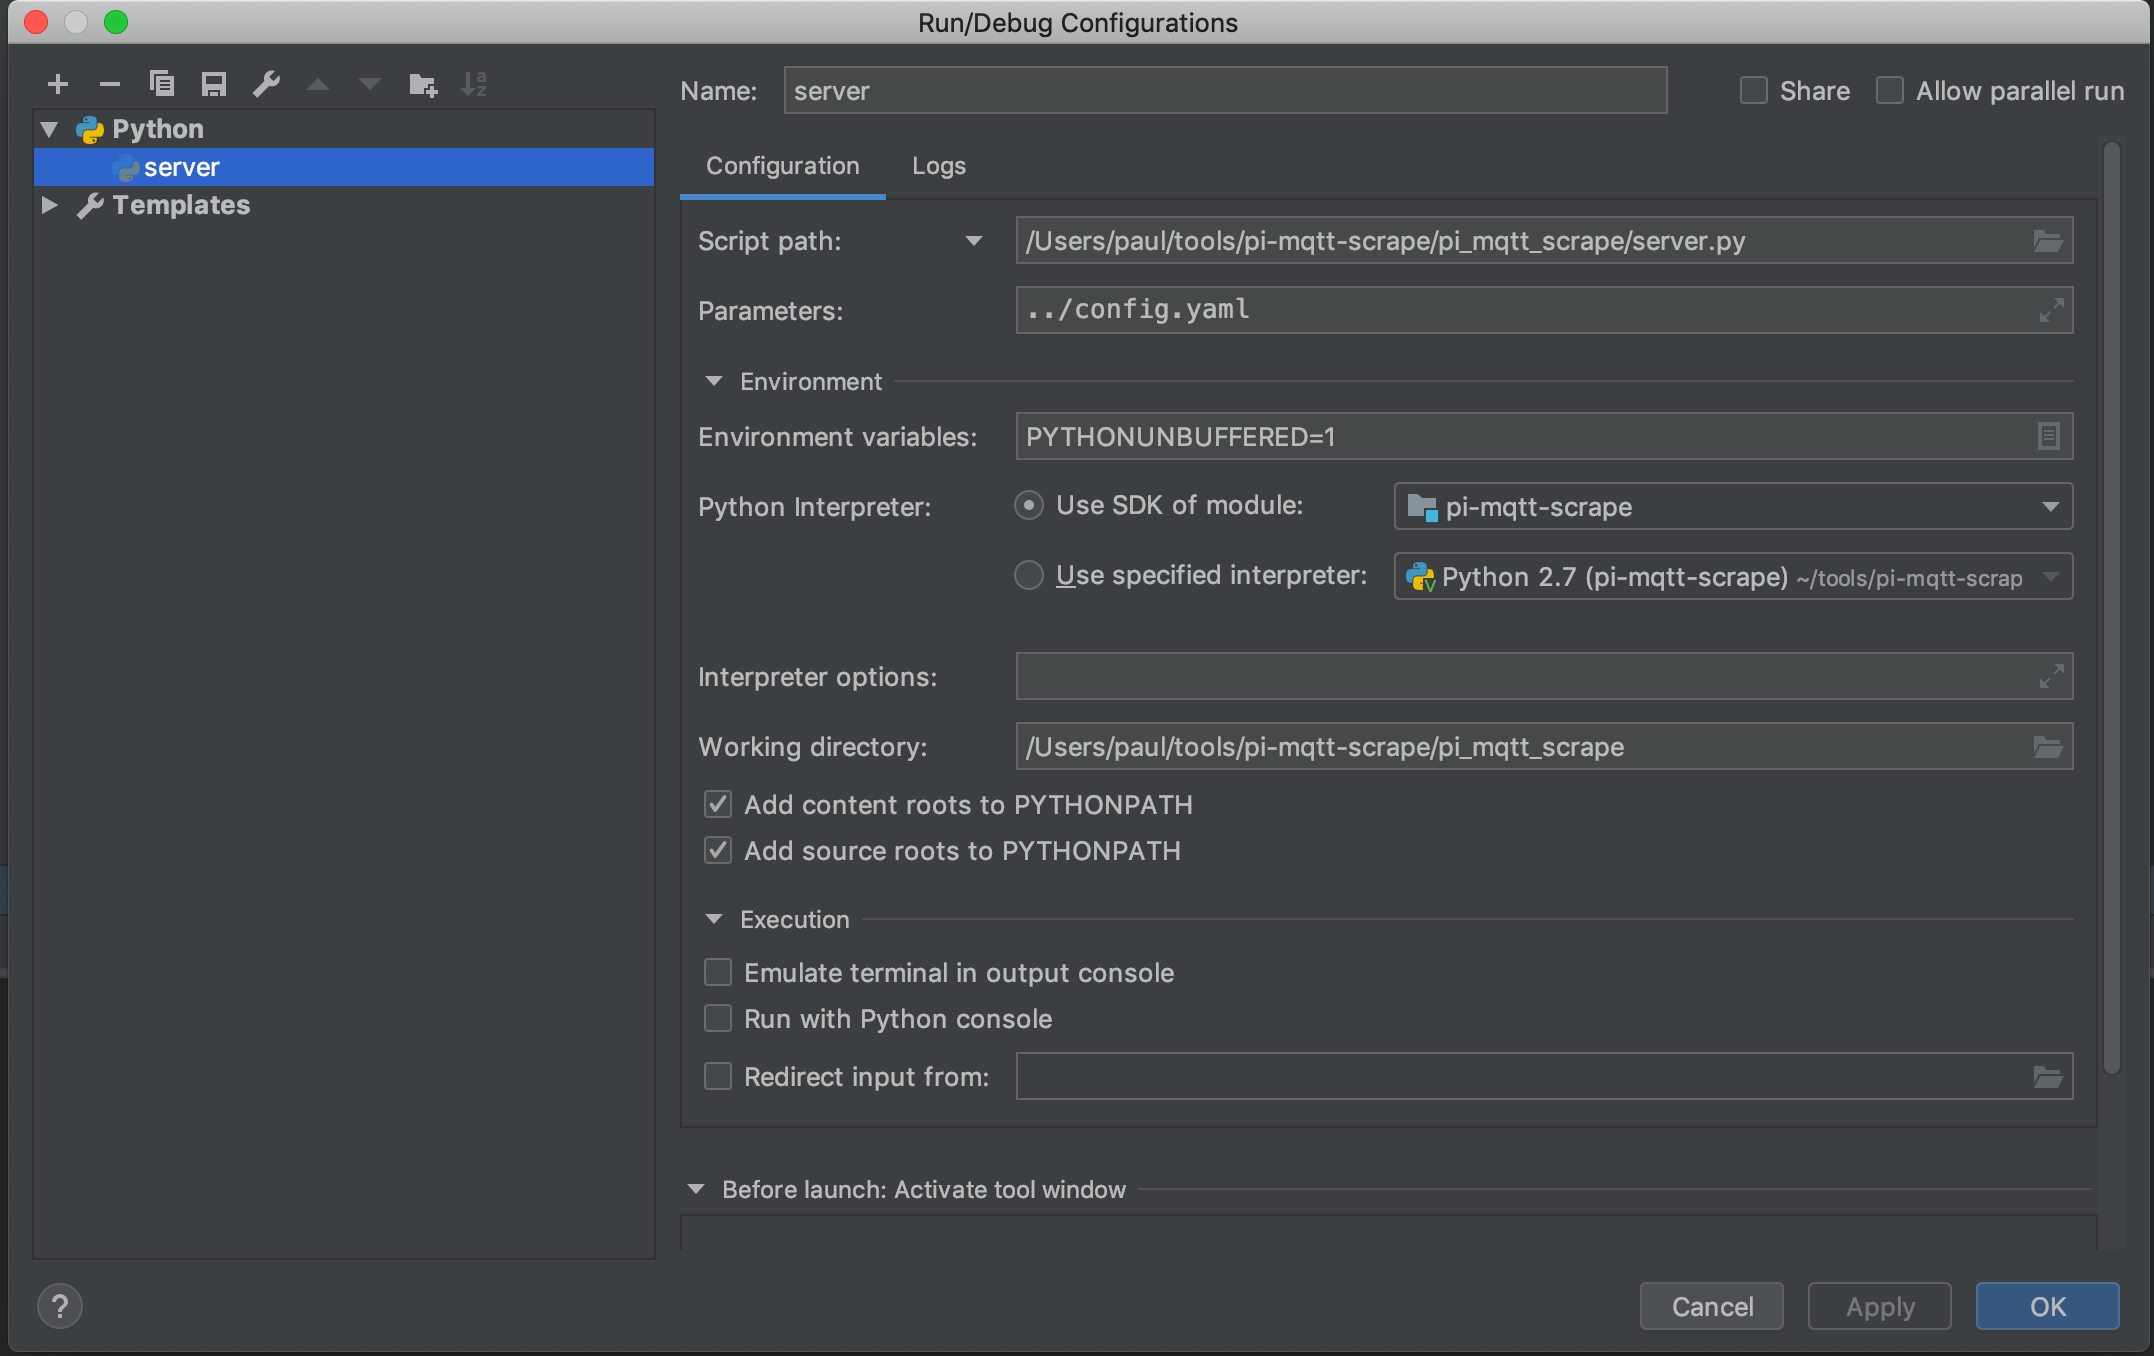Move configuration up arrow icon
Image resolution: width=2154 pixels, height=1356 pixels.
point(318,85)
